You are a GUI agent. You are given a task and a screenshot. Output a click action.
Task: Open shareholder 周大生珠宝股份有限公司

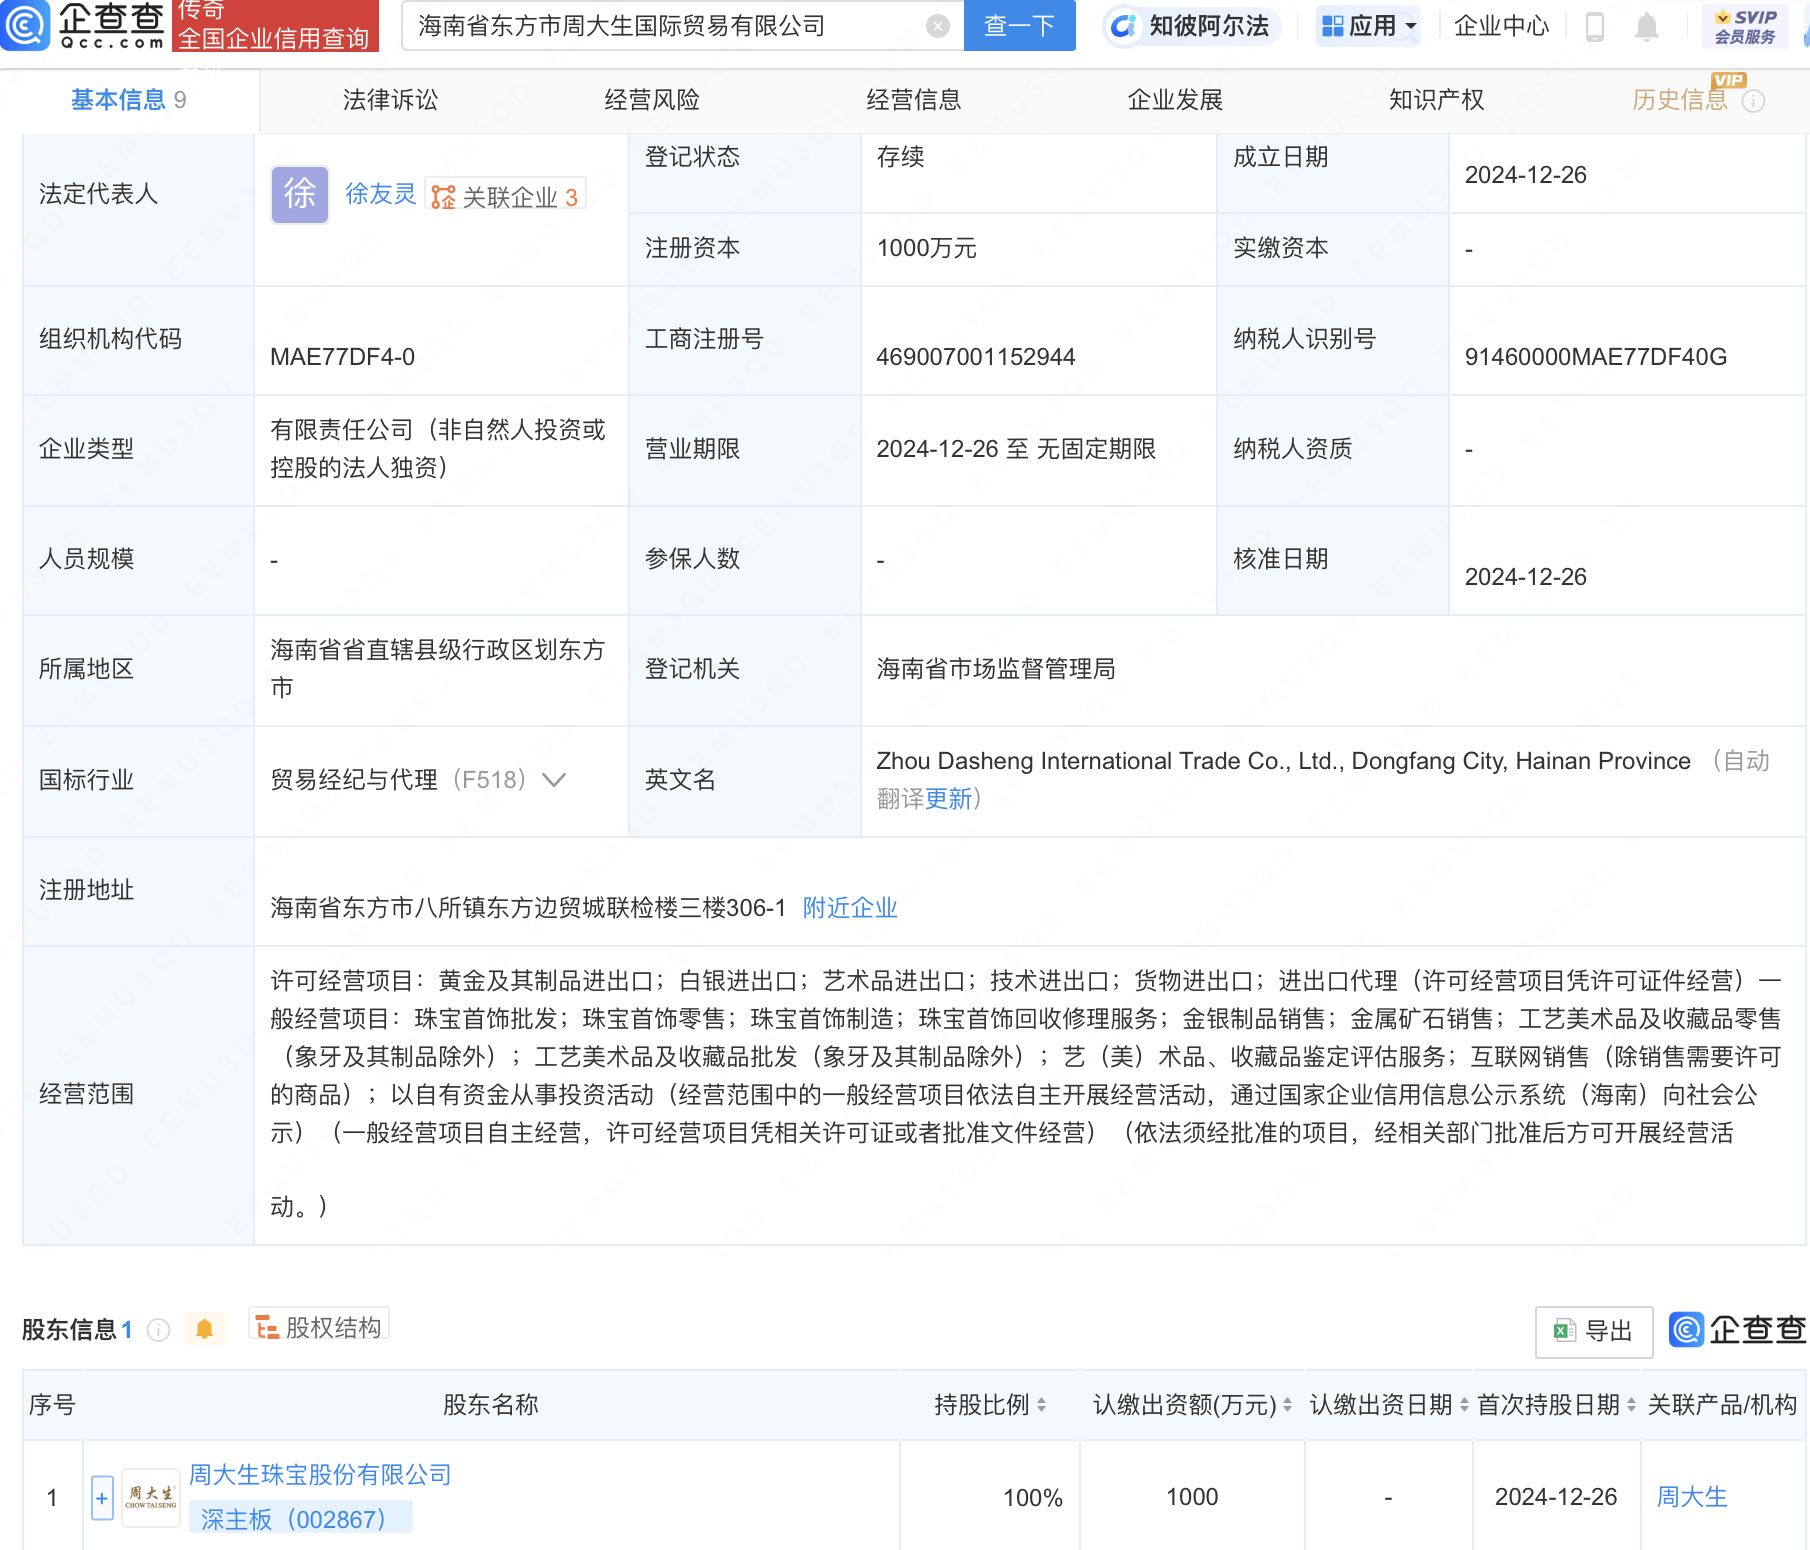click(x=320, y=1475)
